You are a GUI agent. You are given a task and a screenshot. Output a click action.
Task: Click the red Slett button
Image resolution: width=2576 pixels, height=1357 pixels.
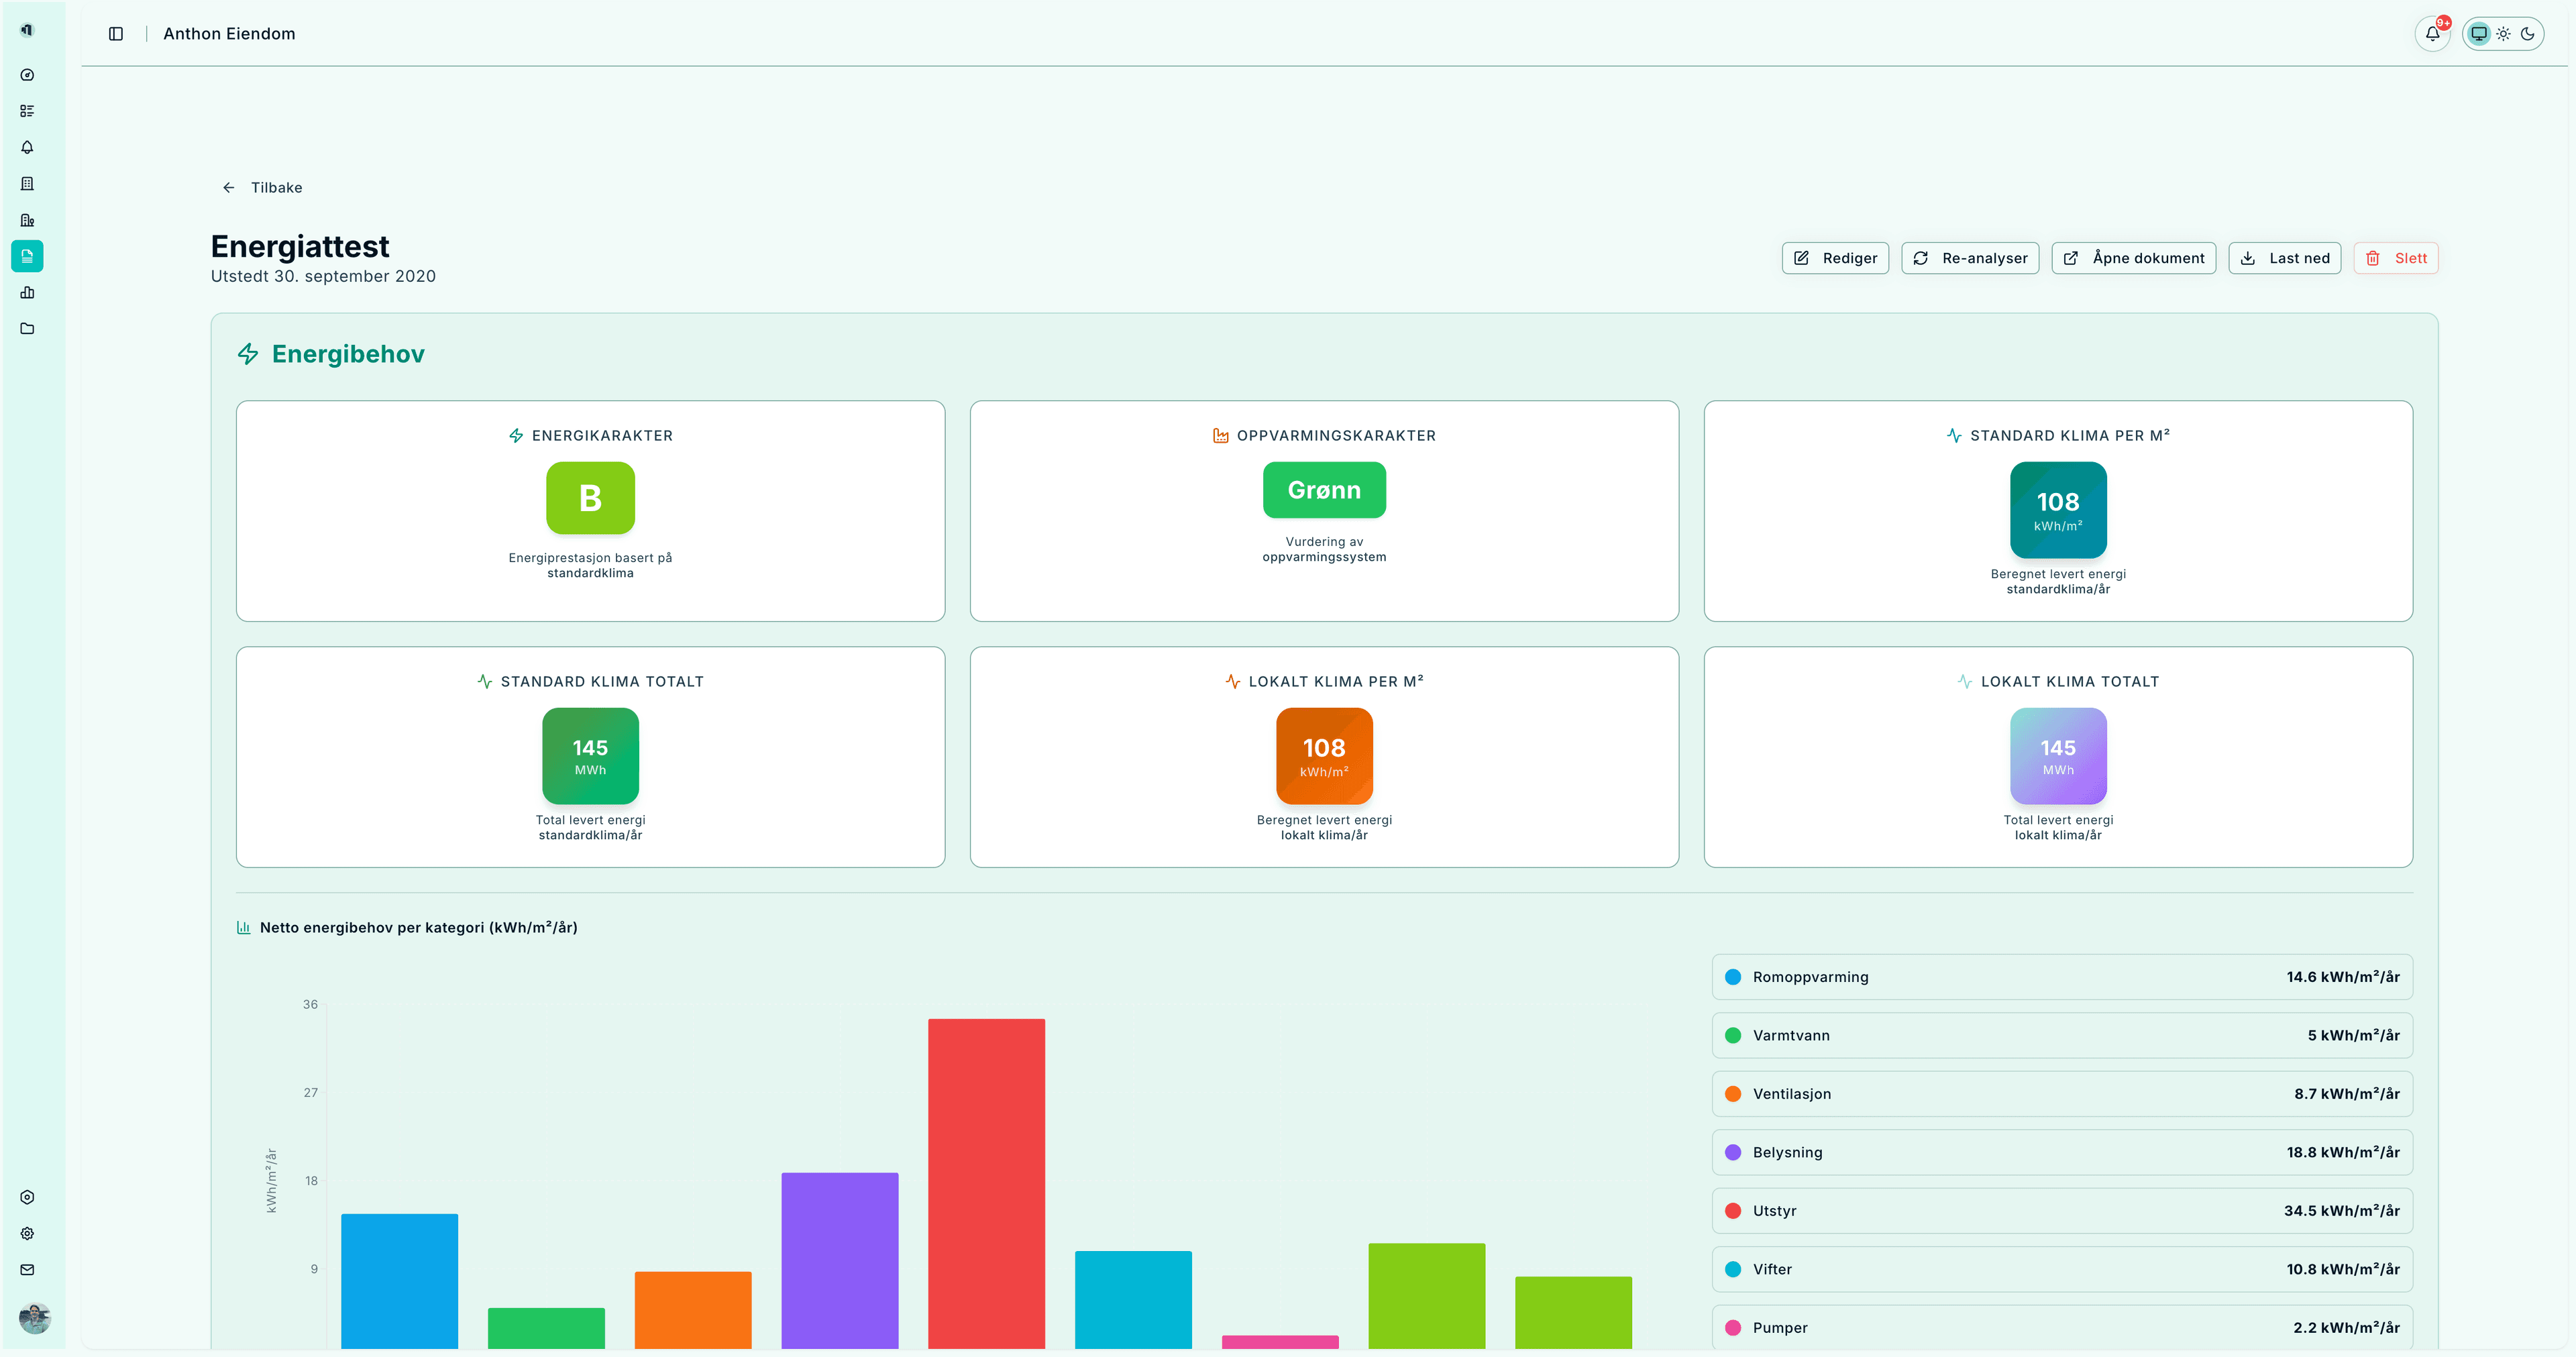pos(2396,258)
